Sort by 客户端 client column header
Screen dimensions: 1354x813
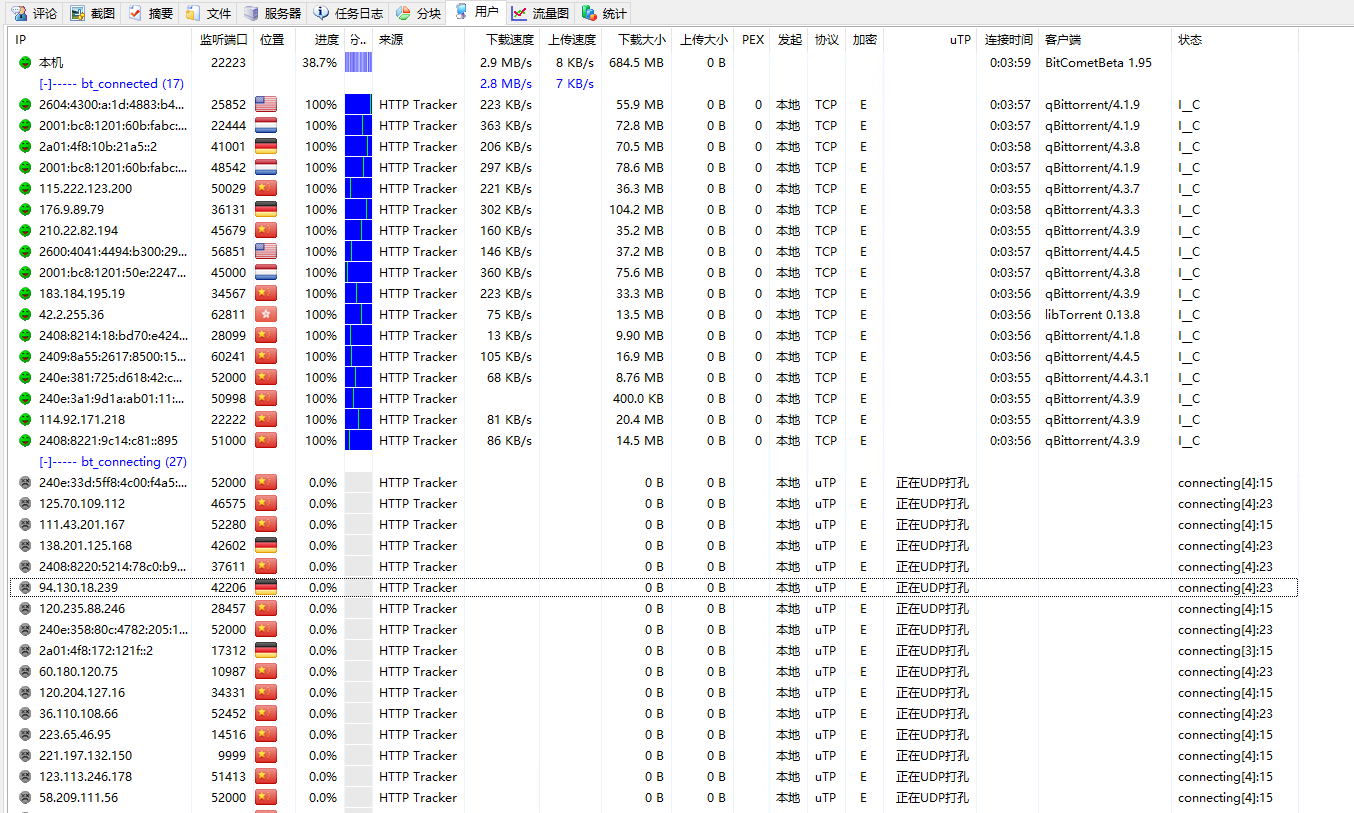(1105, 40)
